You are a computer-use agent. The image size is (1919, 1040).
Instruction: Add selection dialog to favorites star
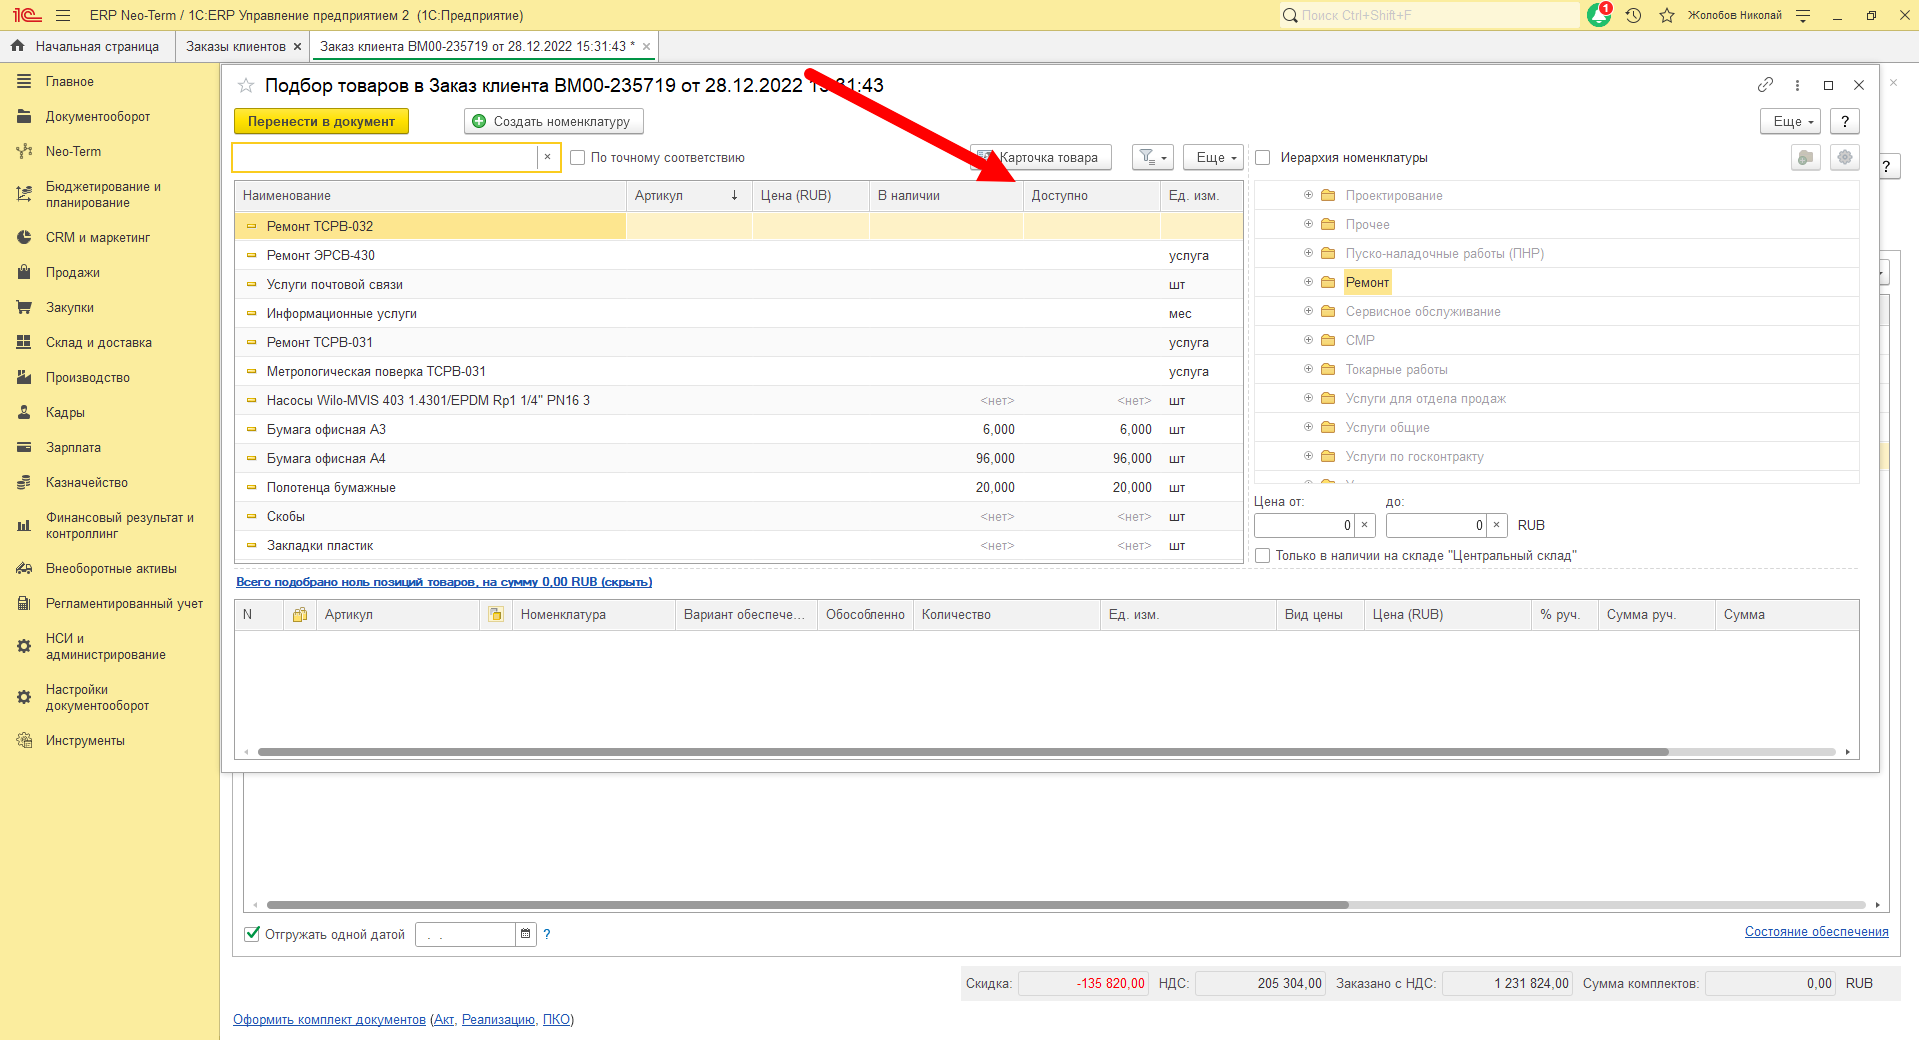pos(246,86)
